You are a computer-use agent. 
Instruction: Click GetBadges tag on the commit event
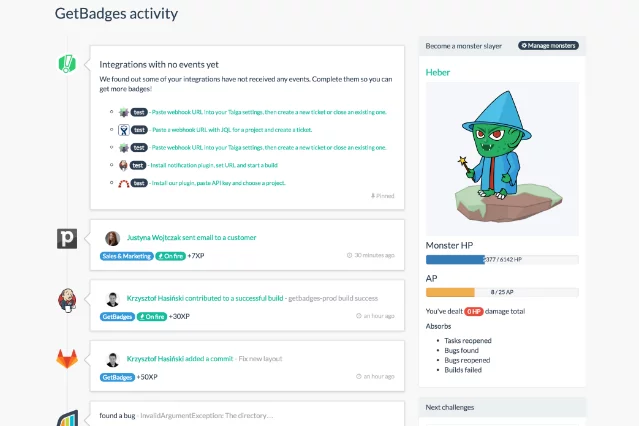click(x=117, y=377)
